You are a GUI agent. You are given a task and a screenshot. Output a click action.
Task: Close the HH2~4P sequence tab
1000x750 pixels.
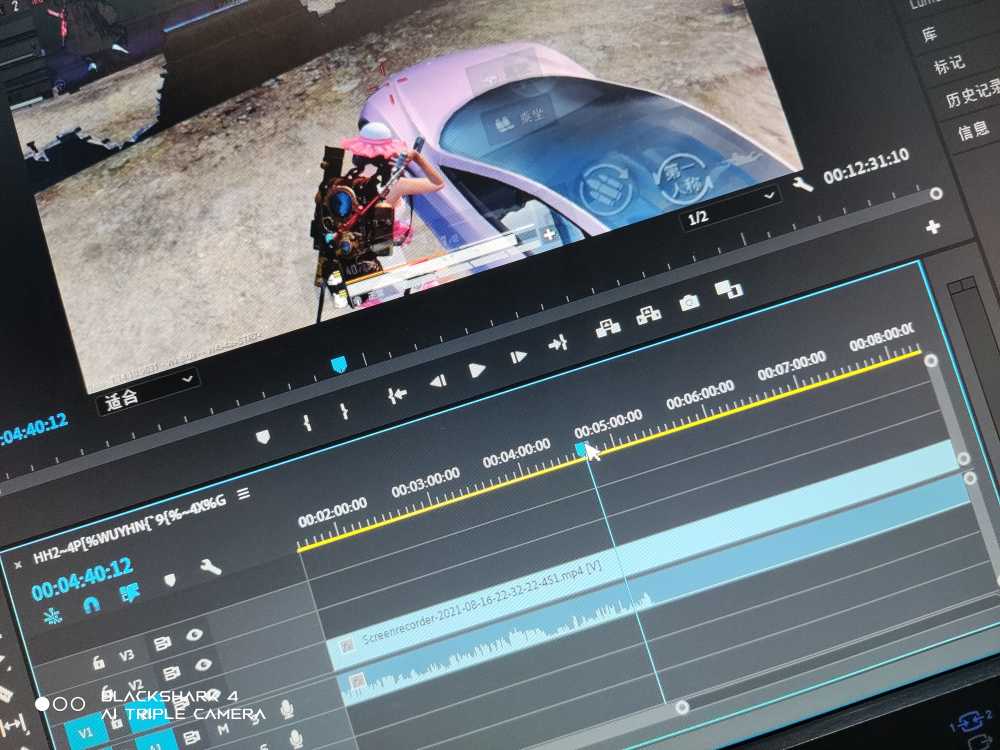(x=18, y=564)
